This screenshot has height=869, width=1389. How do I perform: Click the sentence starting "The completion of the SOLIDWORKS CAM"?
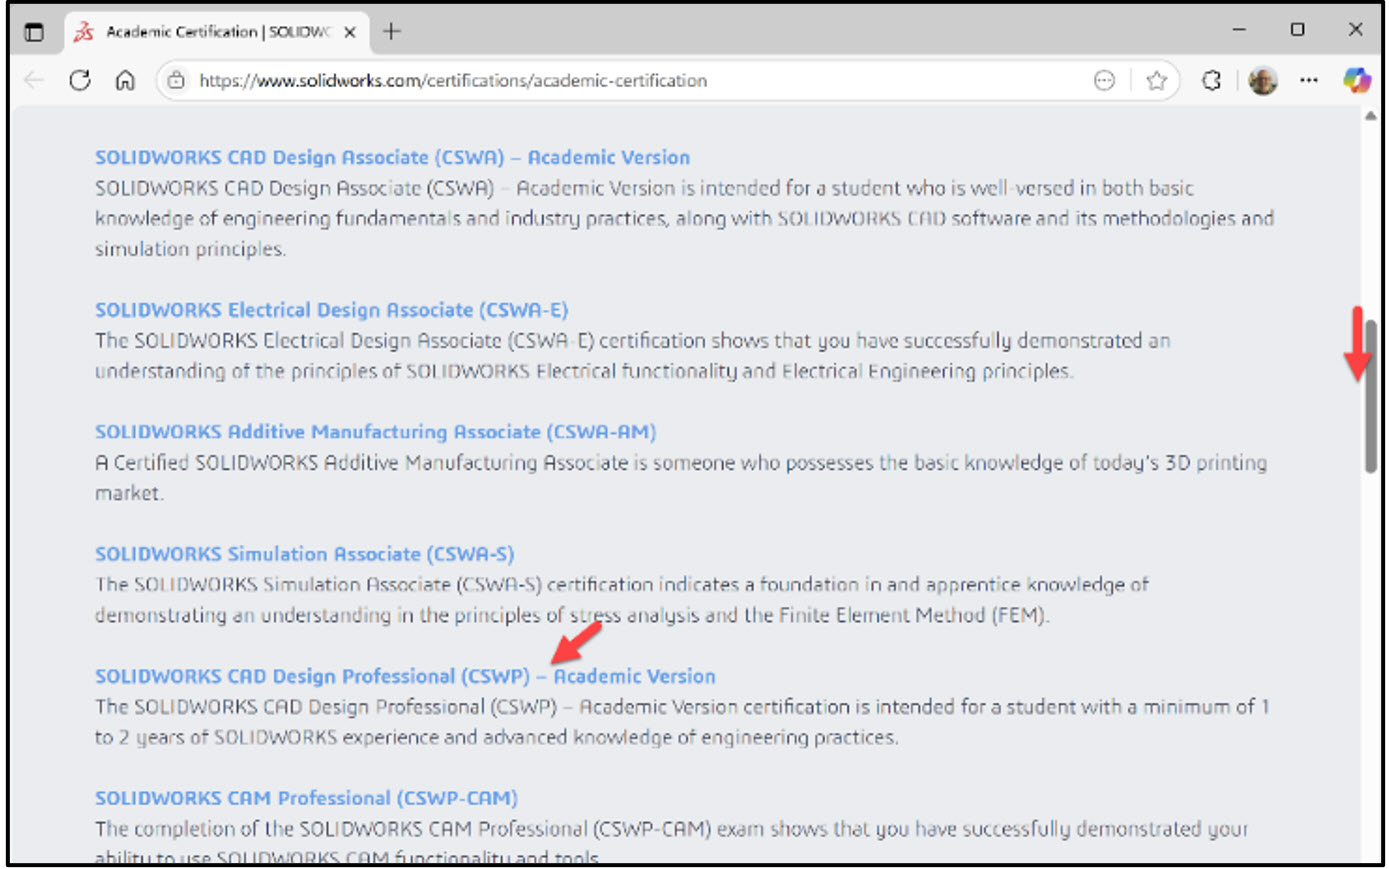[672, 842]
